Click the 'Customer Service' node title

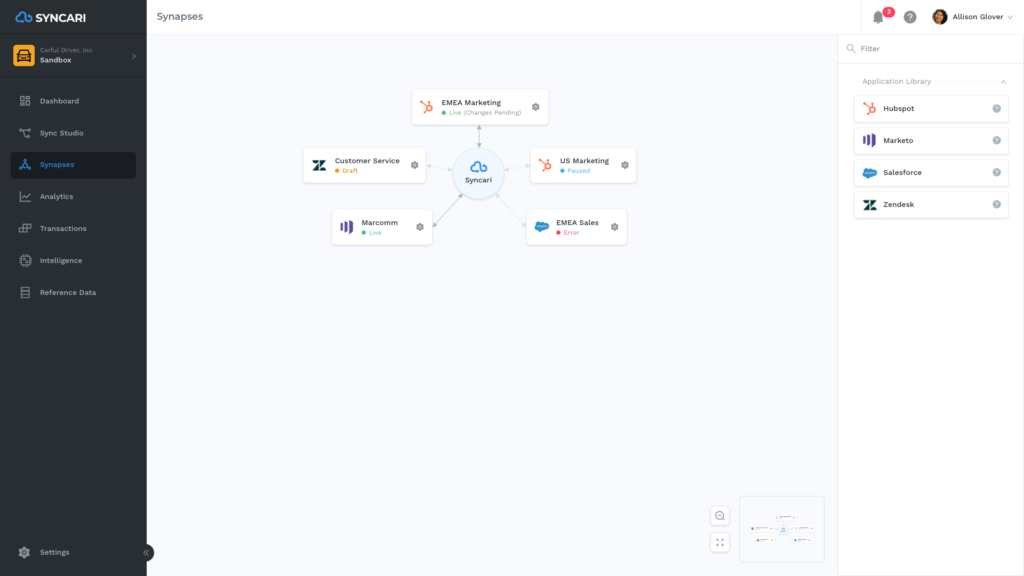pos(367,161)
